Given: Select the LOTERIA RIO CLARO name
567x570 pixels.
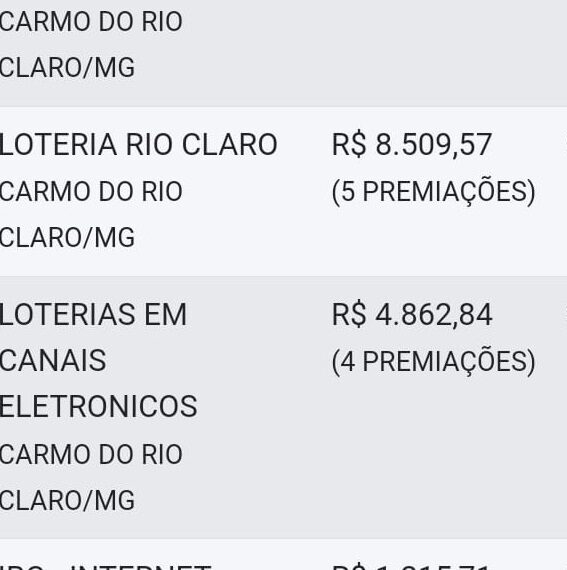Looking at the screenshot, I should tap(138, 145).
